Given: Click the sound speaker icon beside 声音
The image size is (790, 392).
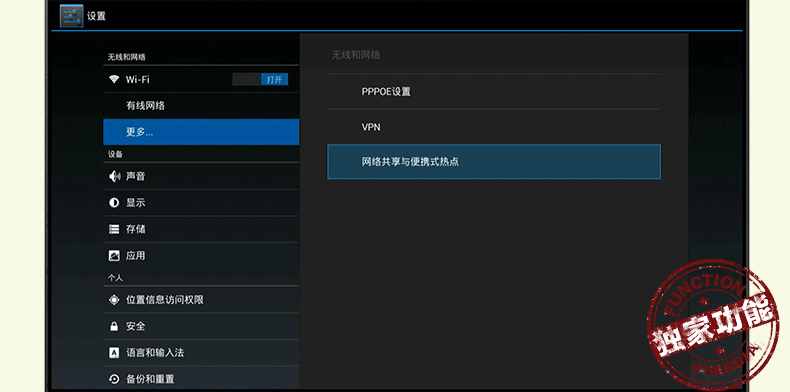Looking at the screenshot, I should click(x=114, y=176).
